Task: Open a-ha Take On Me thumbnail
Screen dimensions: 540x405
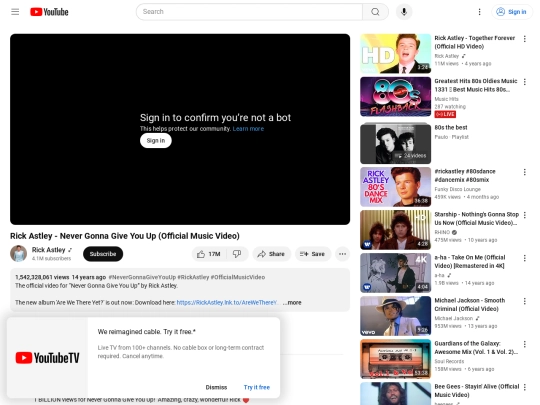Action: tap(395, 273)
